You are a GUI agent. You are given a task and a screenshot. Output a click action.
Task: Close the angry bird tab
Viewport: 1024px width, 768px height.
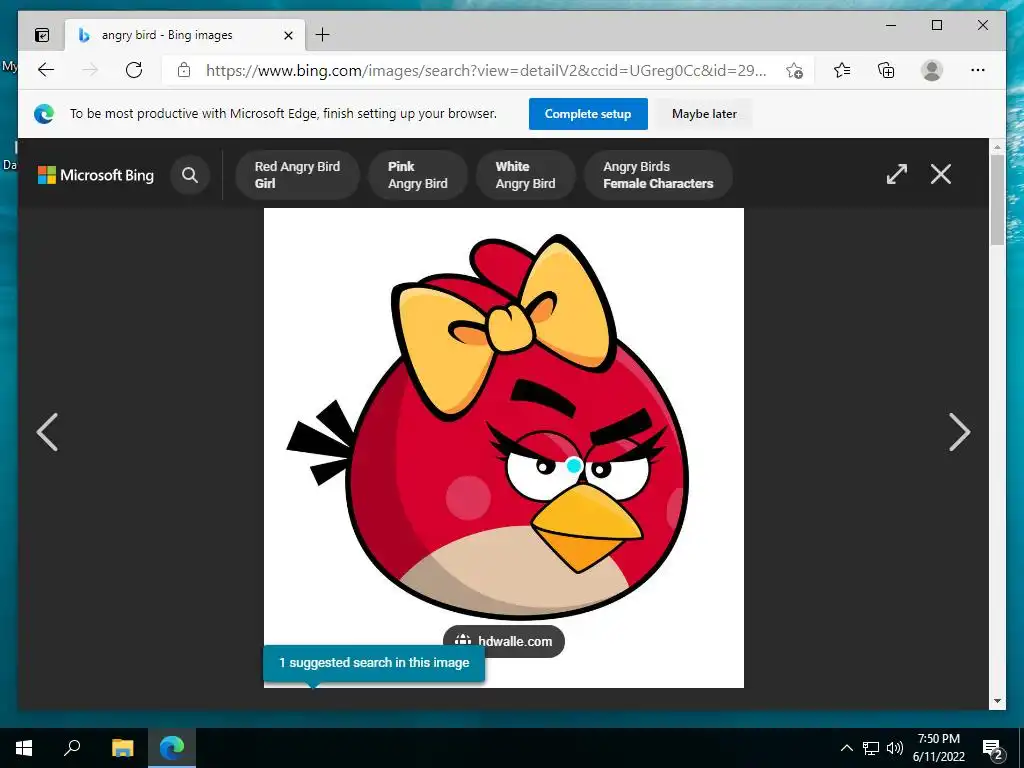288,35
